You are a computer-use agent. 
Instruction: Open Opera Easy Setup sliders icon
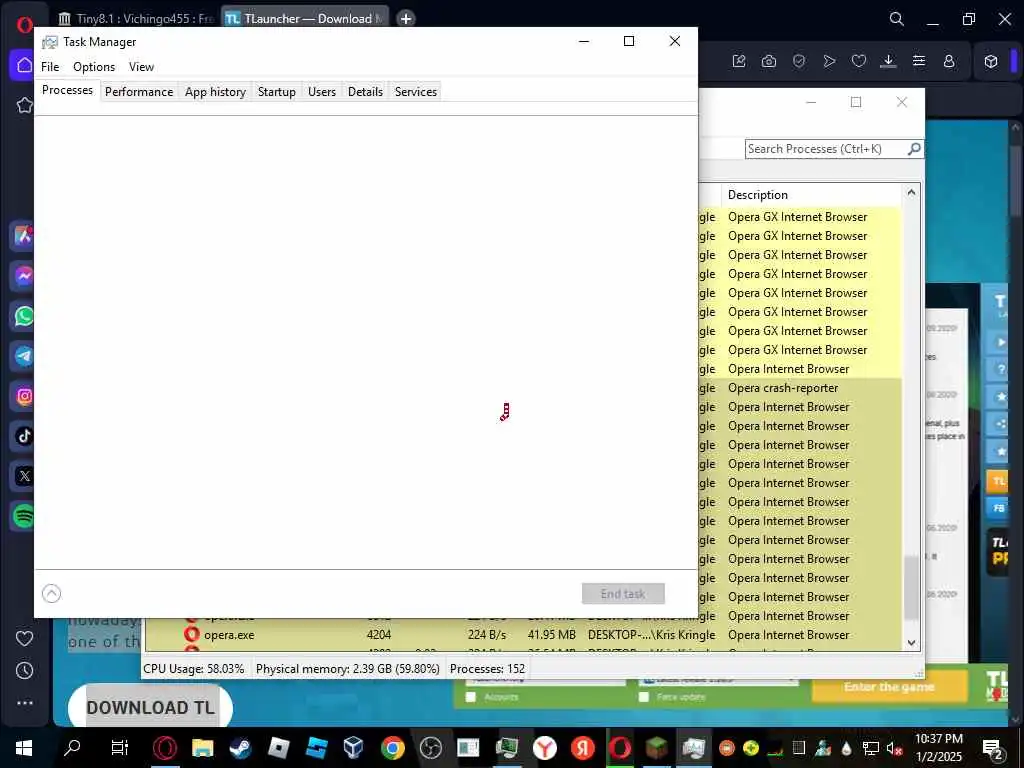coord(919,61)
